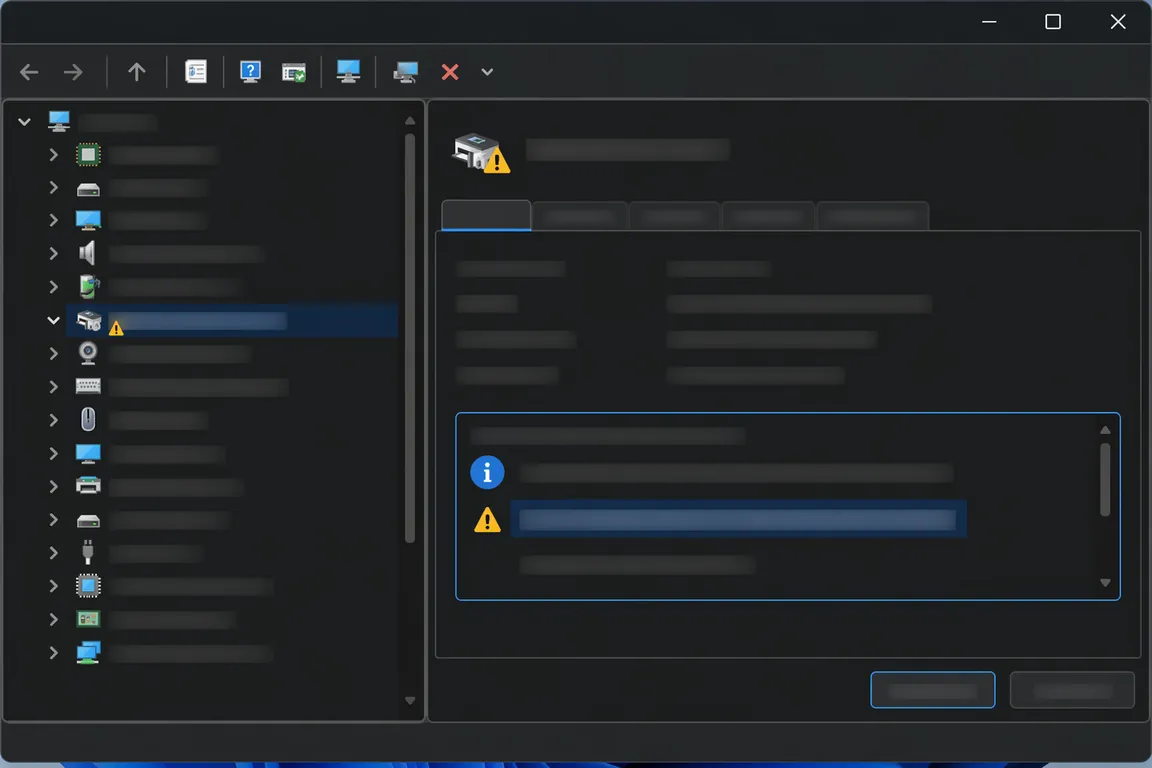Expand the USB plug category chevron

pos(53,552)
